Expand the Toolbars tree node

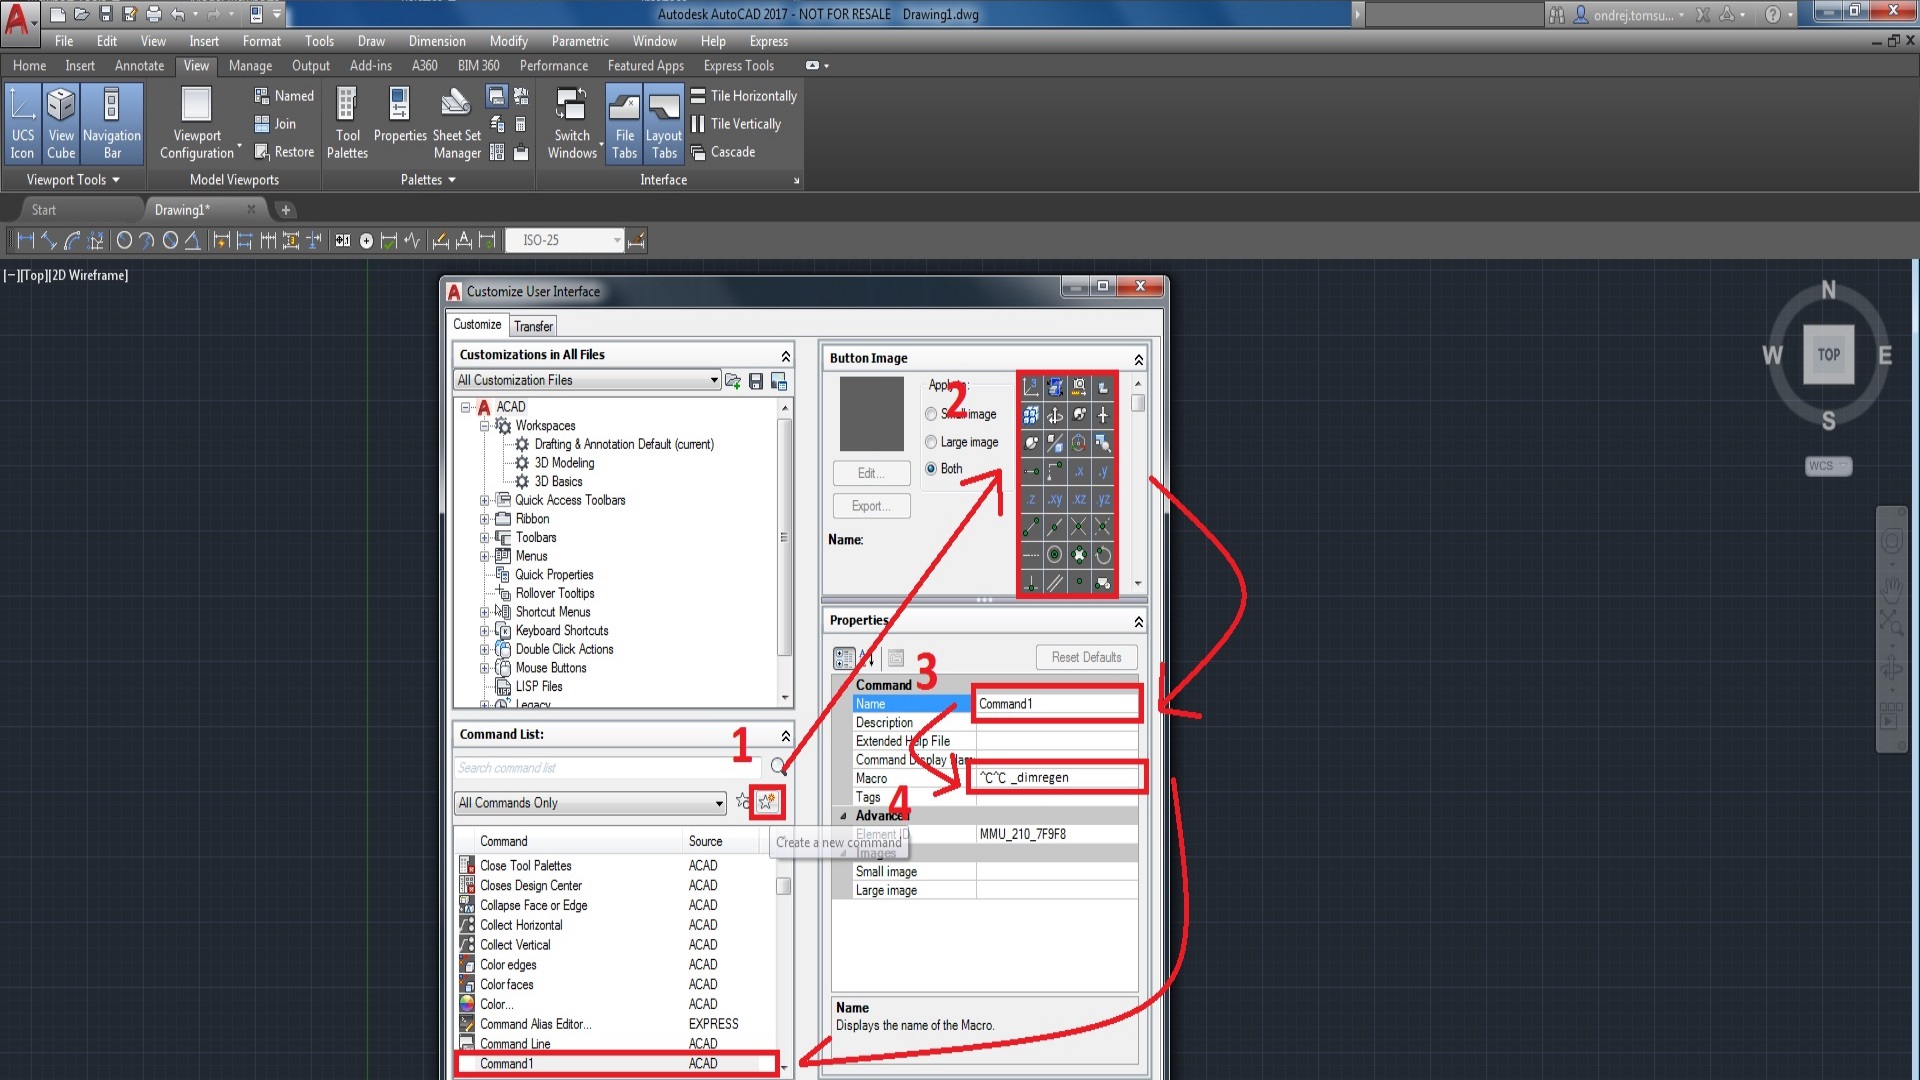pyautogui.click(x=484, y=538)
